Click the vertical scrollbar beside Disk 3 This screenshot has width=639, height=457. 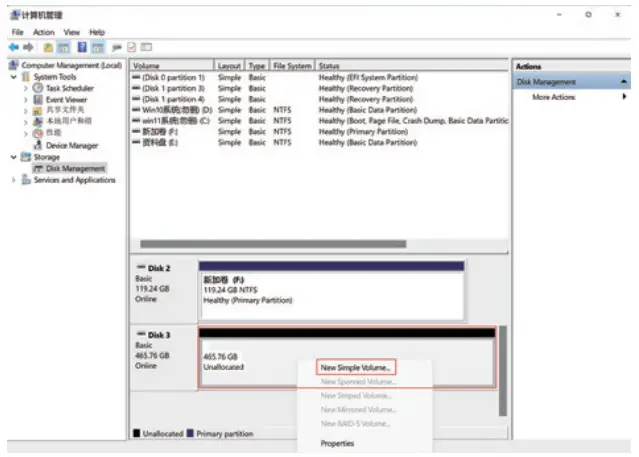click(503, 371)
